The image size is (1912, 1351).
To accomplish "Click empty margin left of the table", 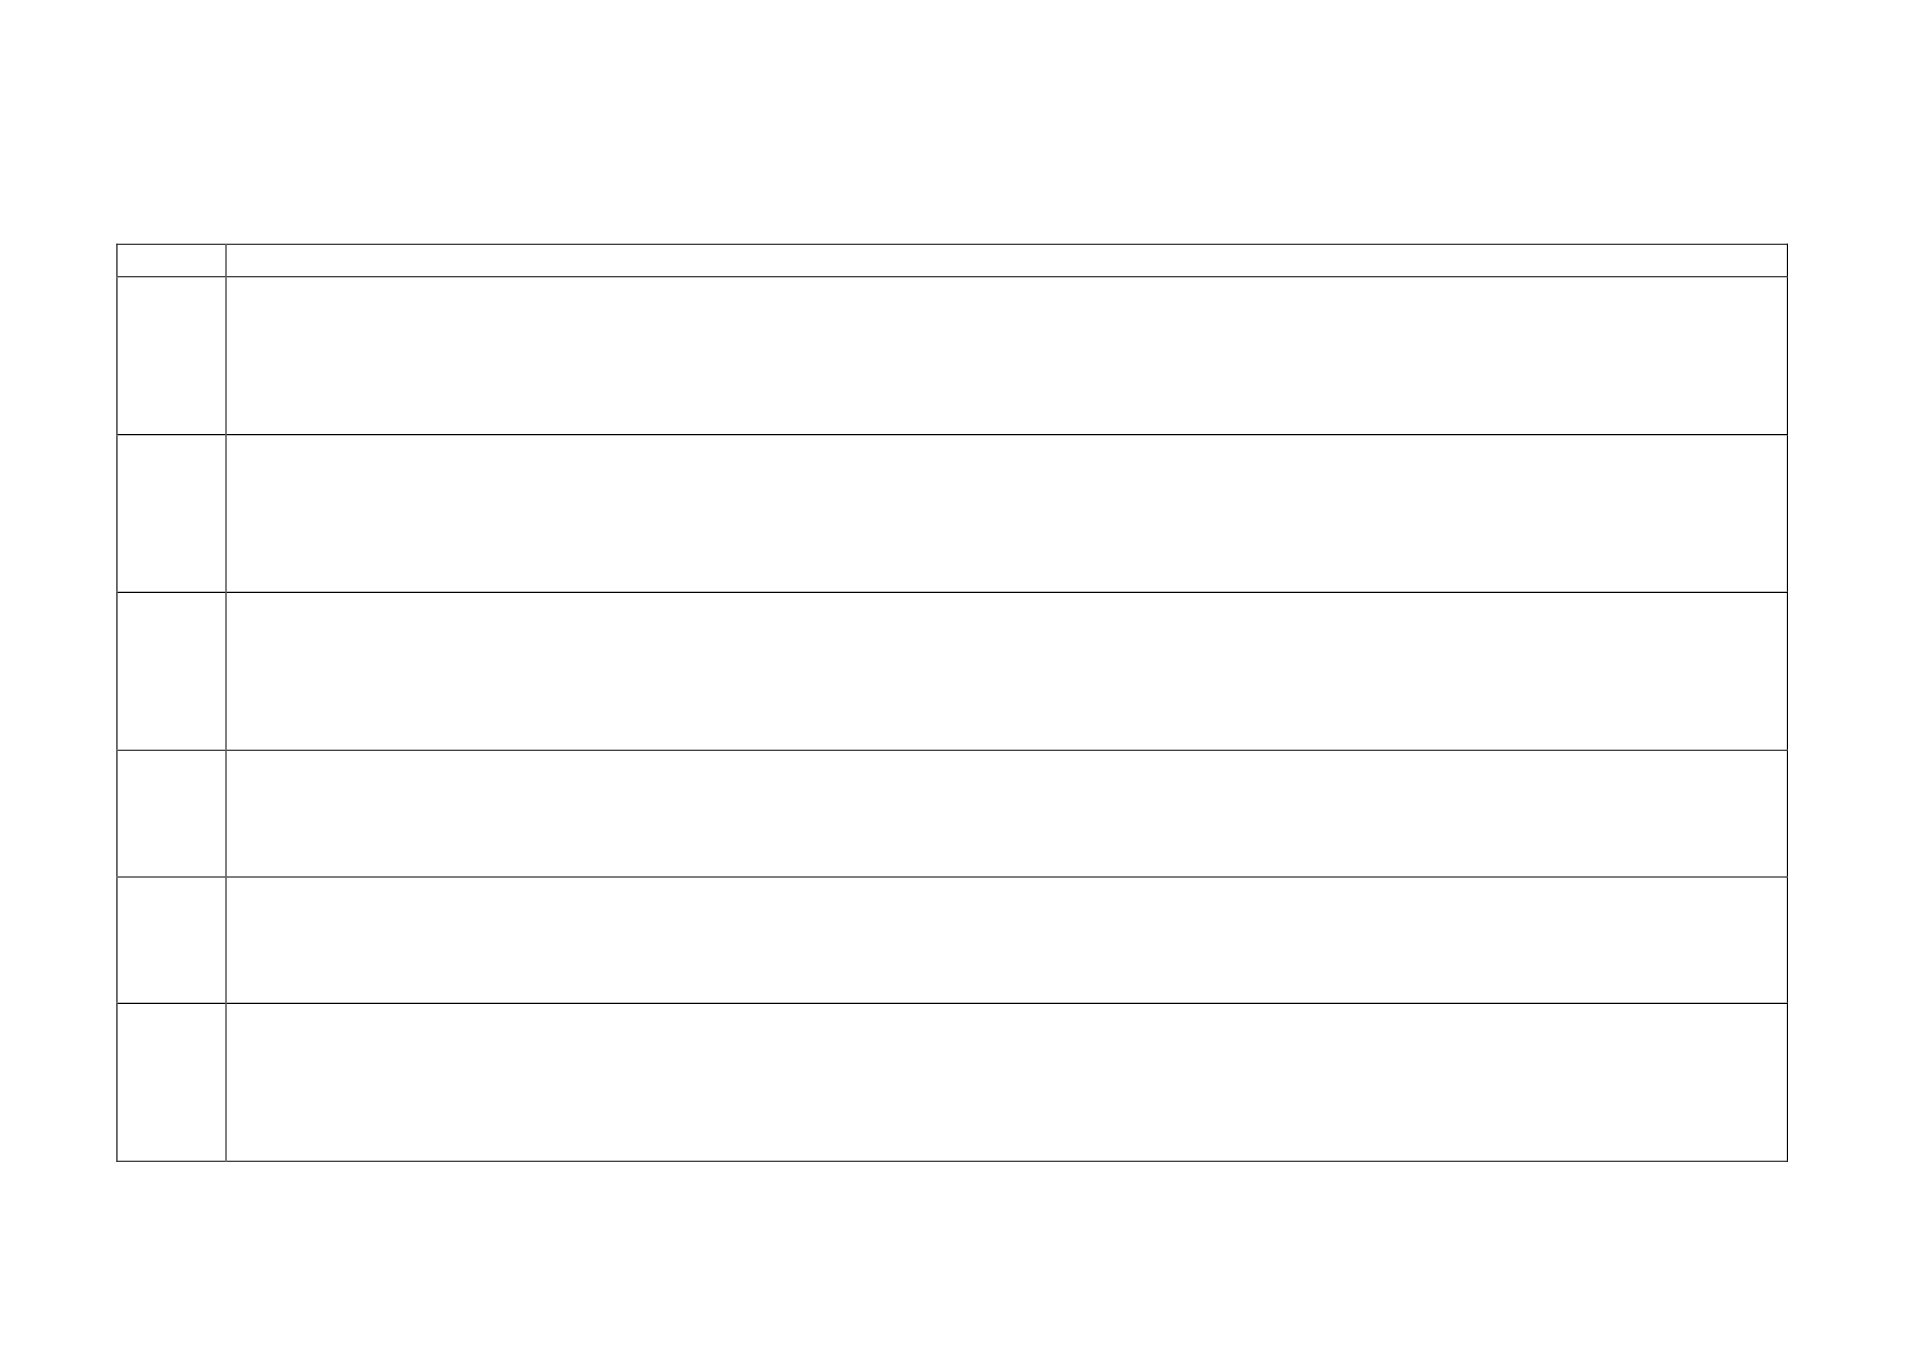I will (x=58, y=700).
